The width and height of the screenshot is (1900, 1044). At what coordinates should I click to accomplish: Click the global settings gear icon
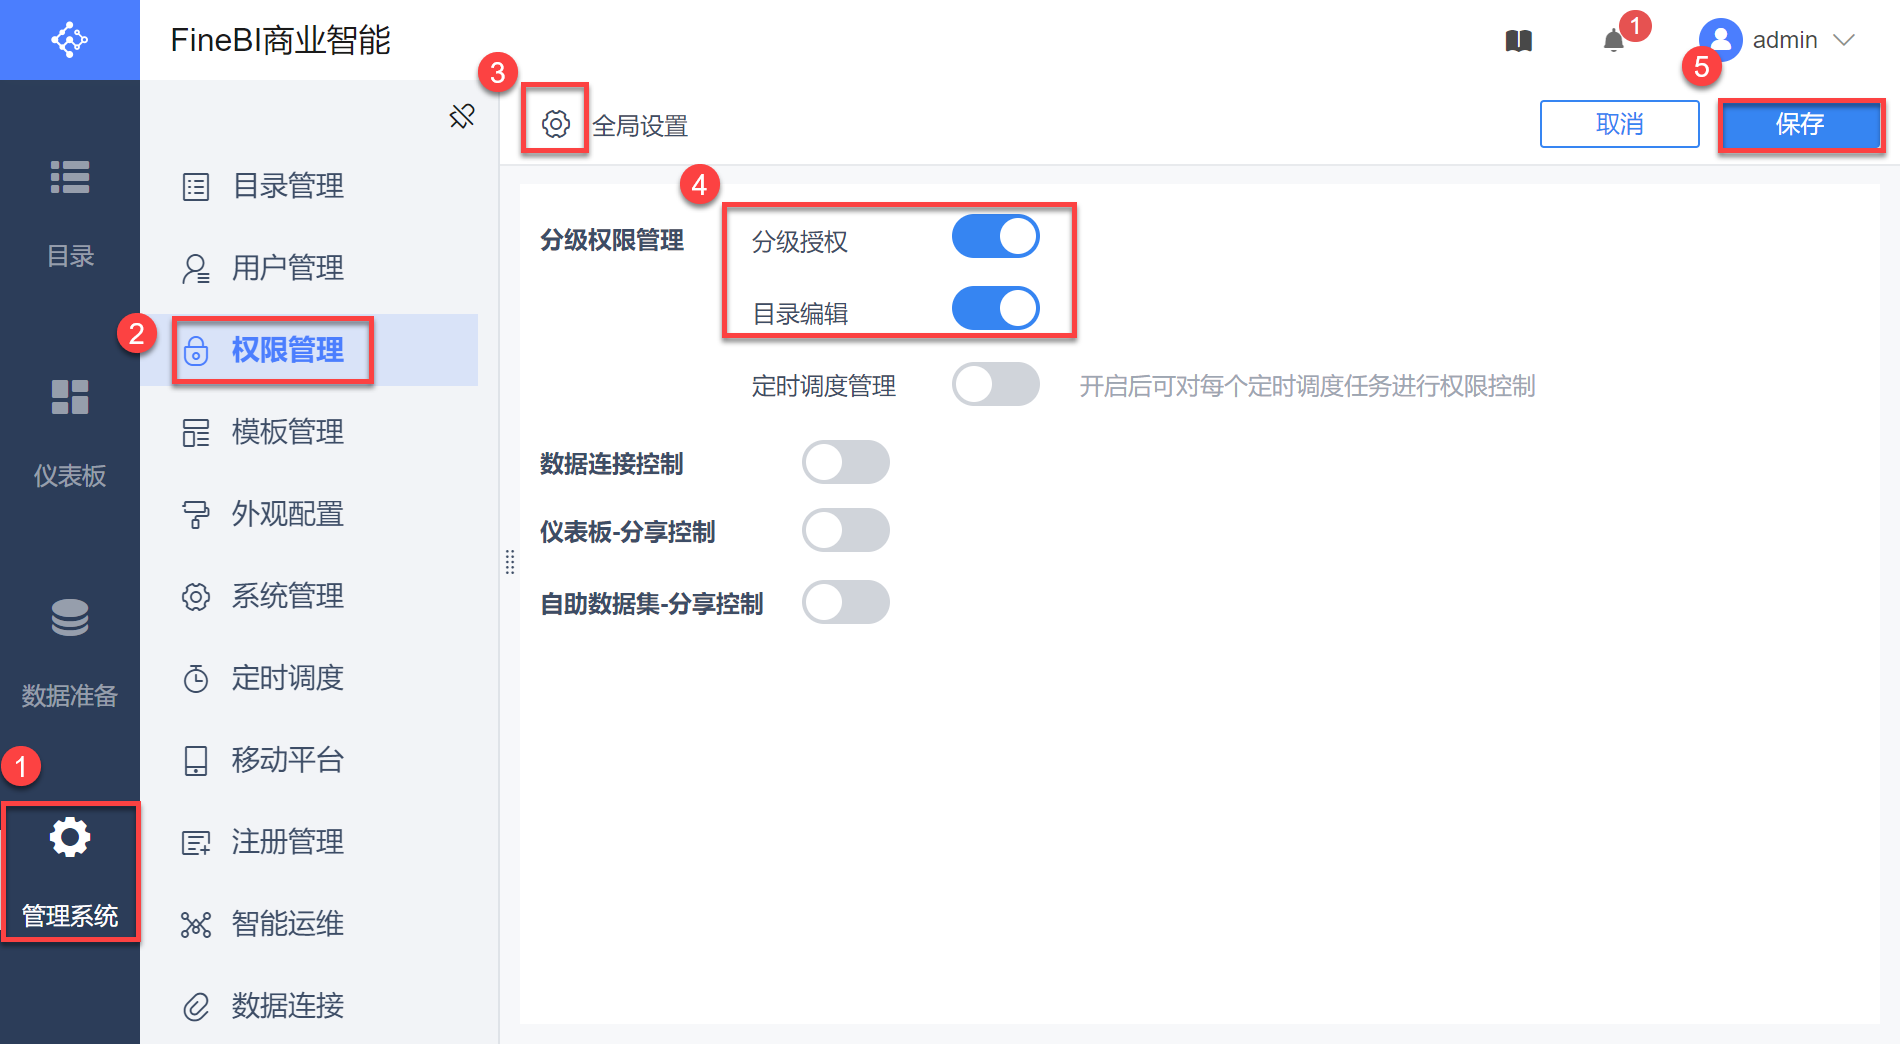pyautogui.click(x=556, y=124)
